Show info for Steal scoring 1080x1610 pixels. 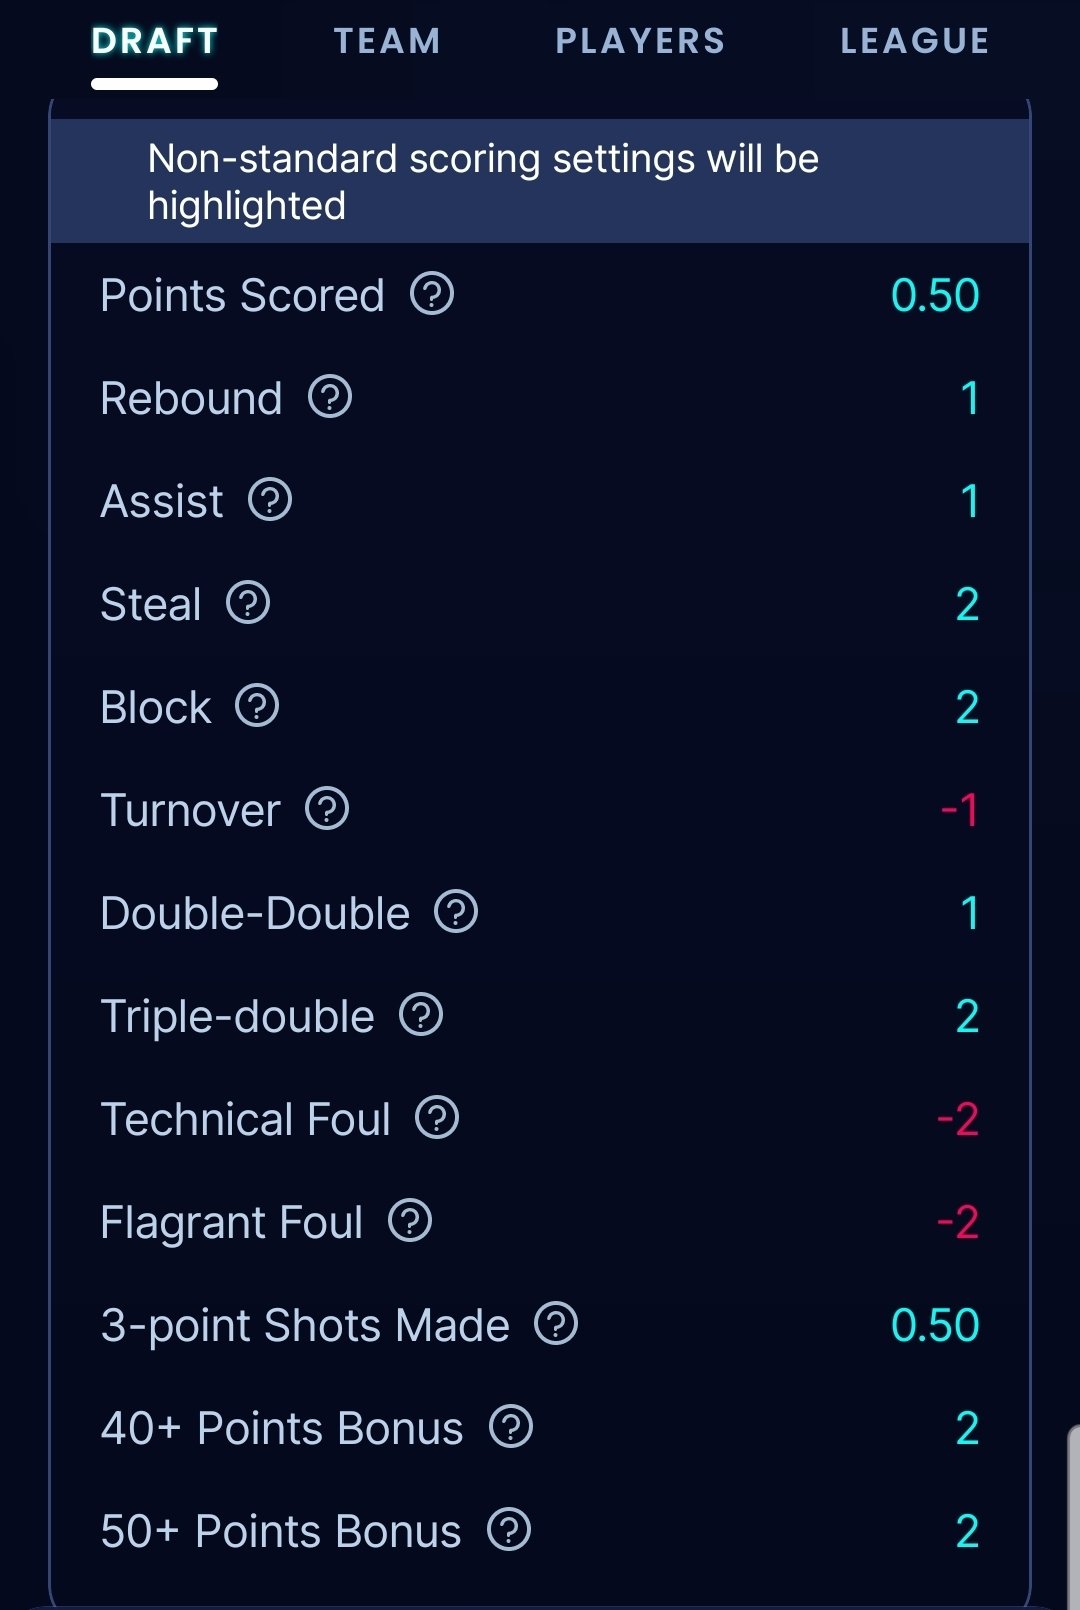[248, 603]
